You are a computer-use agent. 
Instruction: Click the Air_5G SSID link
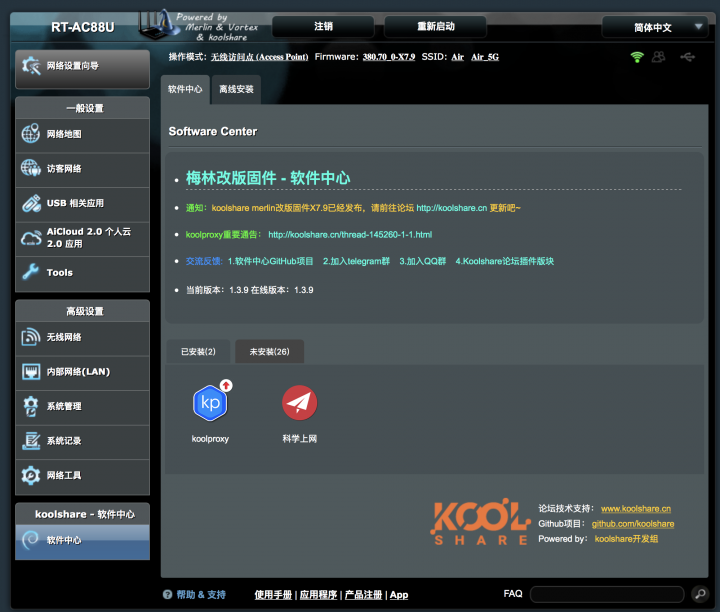coord(485,57)
